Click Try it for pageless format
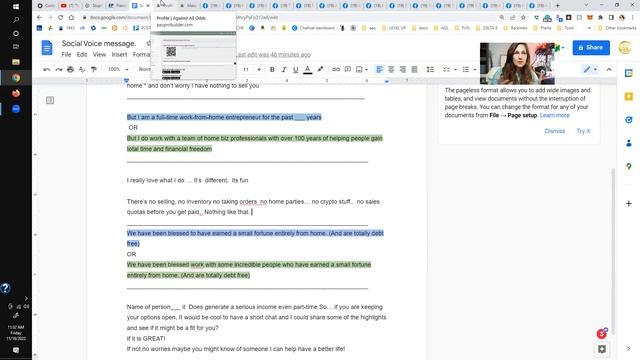Viewport: 640px width, 360px height. [x=583, y=131]
